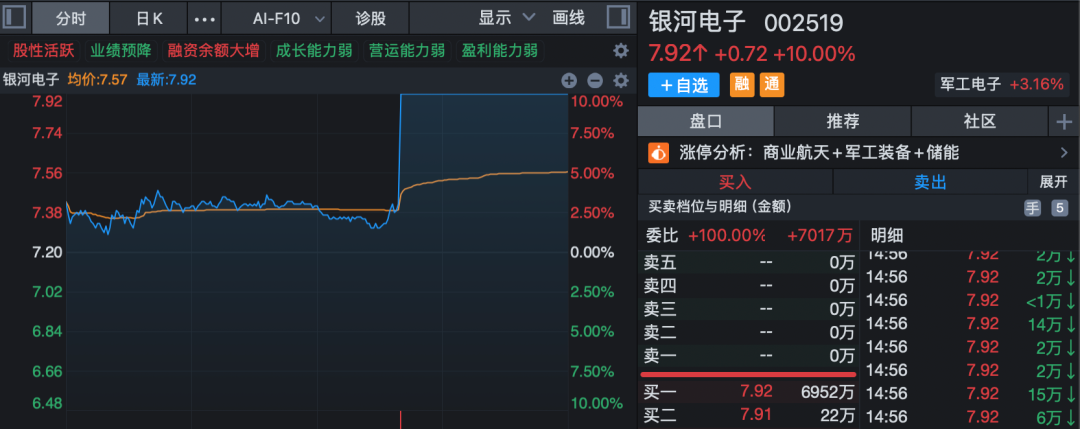Open chart settings gear beside zoom icons
Screen dimensions: 1080x429
[620, 81]
